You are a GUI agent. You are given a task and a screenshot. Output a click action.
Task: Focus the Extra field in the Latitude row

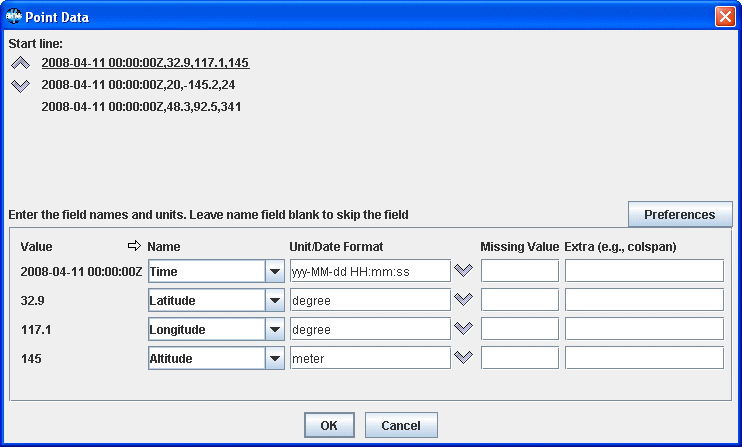tap(644, 300)
